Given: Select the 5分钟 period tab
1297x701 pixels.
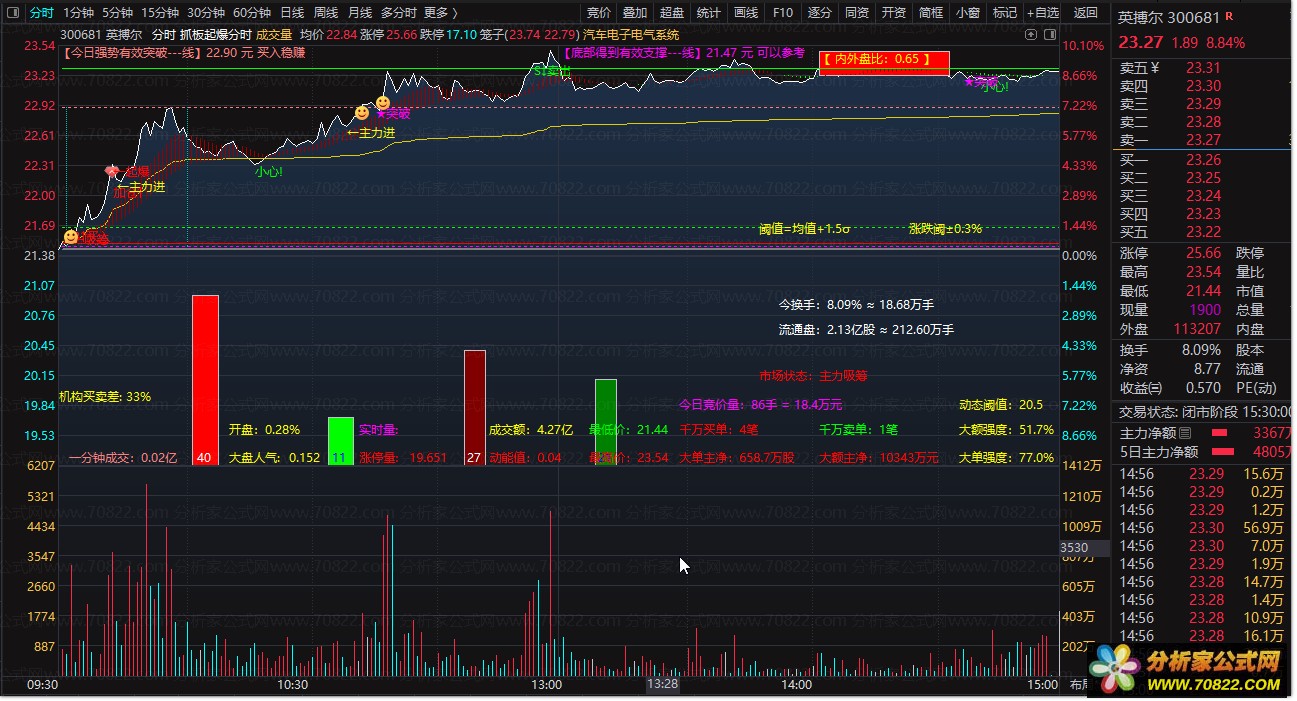Looking at the screenshot, I should (x=117, y=13).
